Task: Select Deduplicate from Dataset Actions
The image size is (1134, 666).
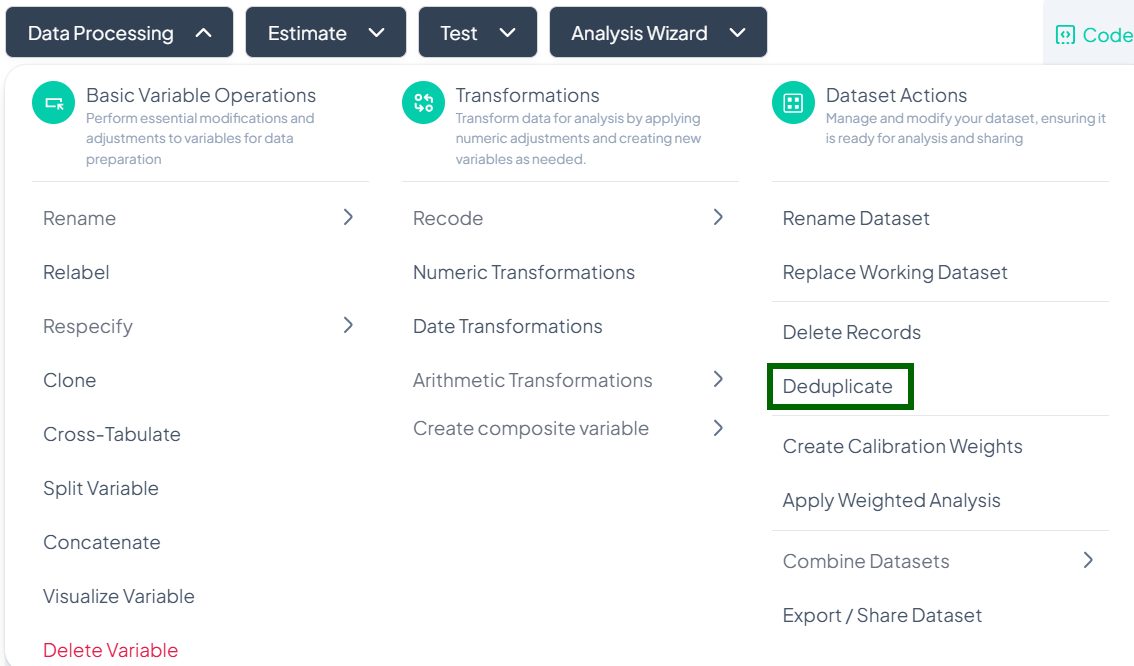Action: [x=838, y=387]
